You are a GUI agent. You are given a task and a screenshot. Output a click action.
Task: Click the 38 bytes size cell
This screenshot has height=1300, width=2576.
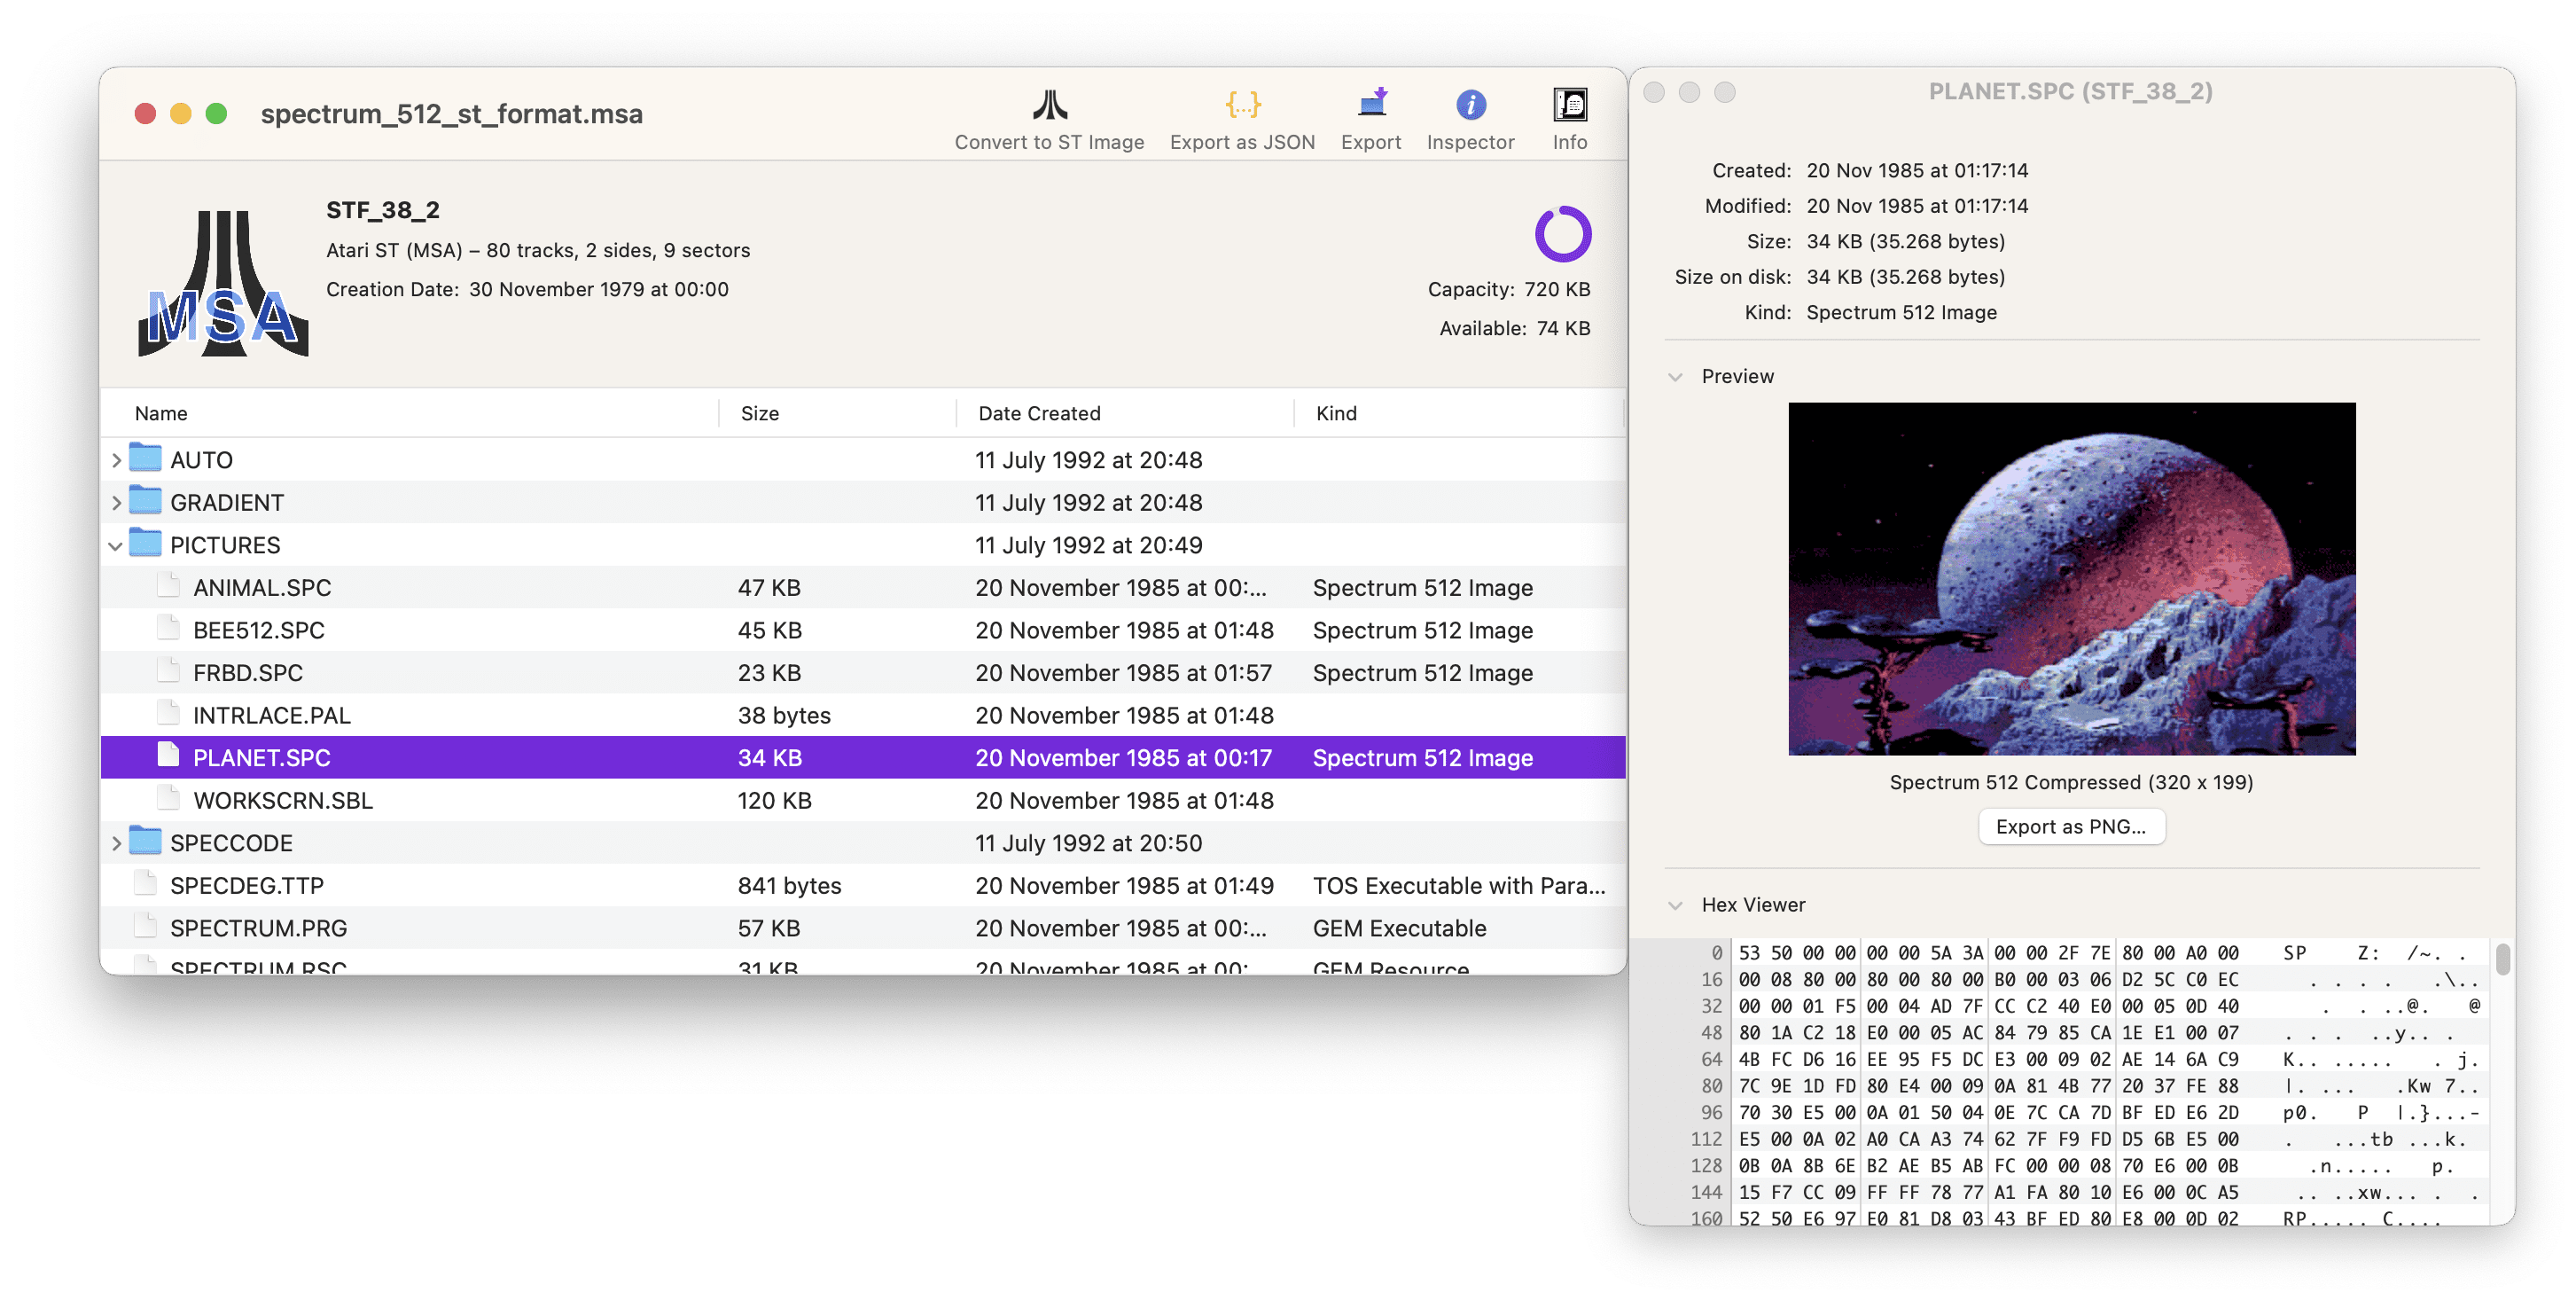(x=784, y=715)
